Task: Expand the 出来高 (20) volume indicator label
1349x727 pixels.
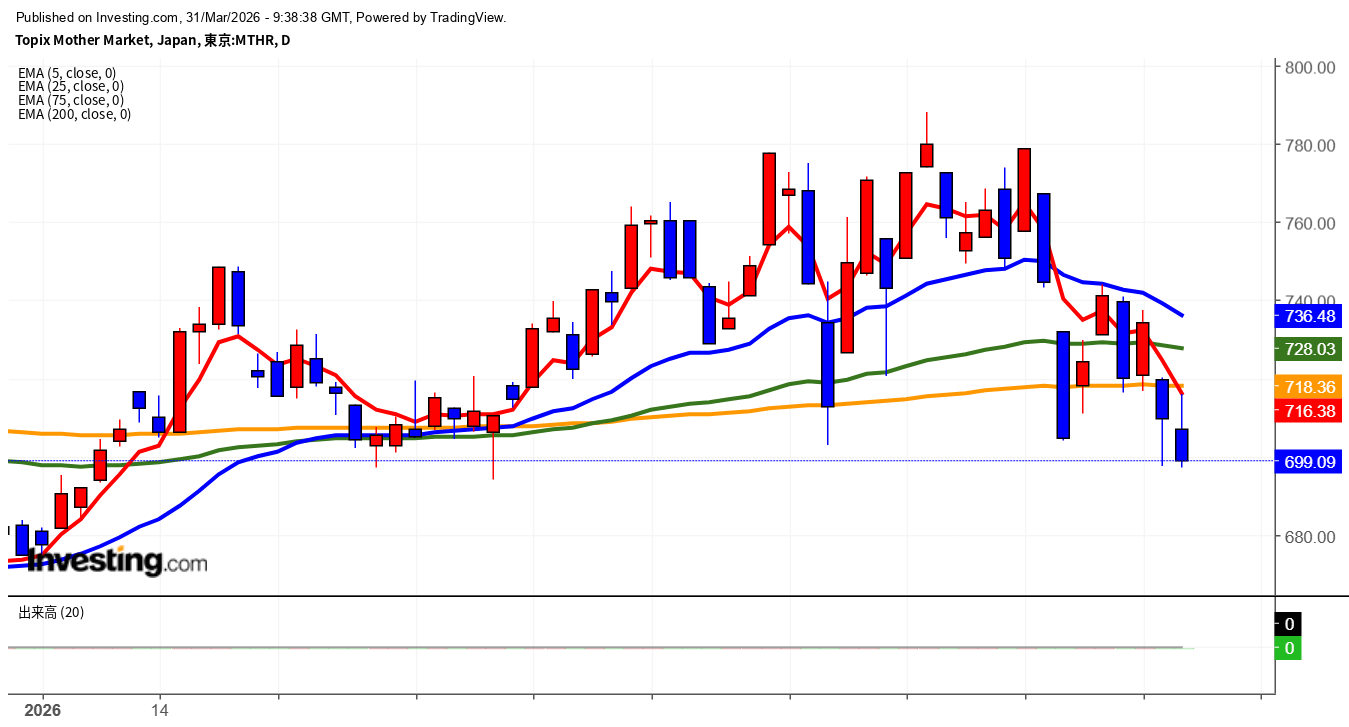Action: tap(51, 612)
